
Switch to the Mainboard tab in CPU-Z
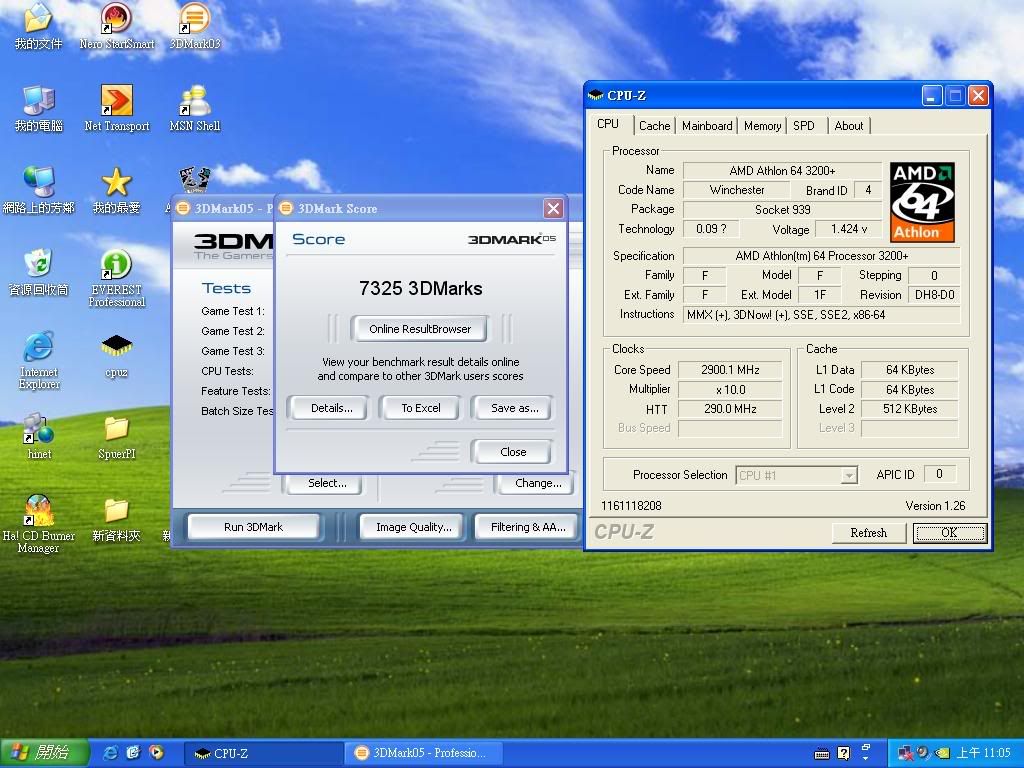coord(707,125)
